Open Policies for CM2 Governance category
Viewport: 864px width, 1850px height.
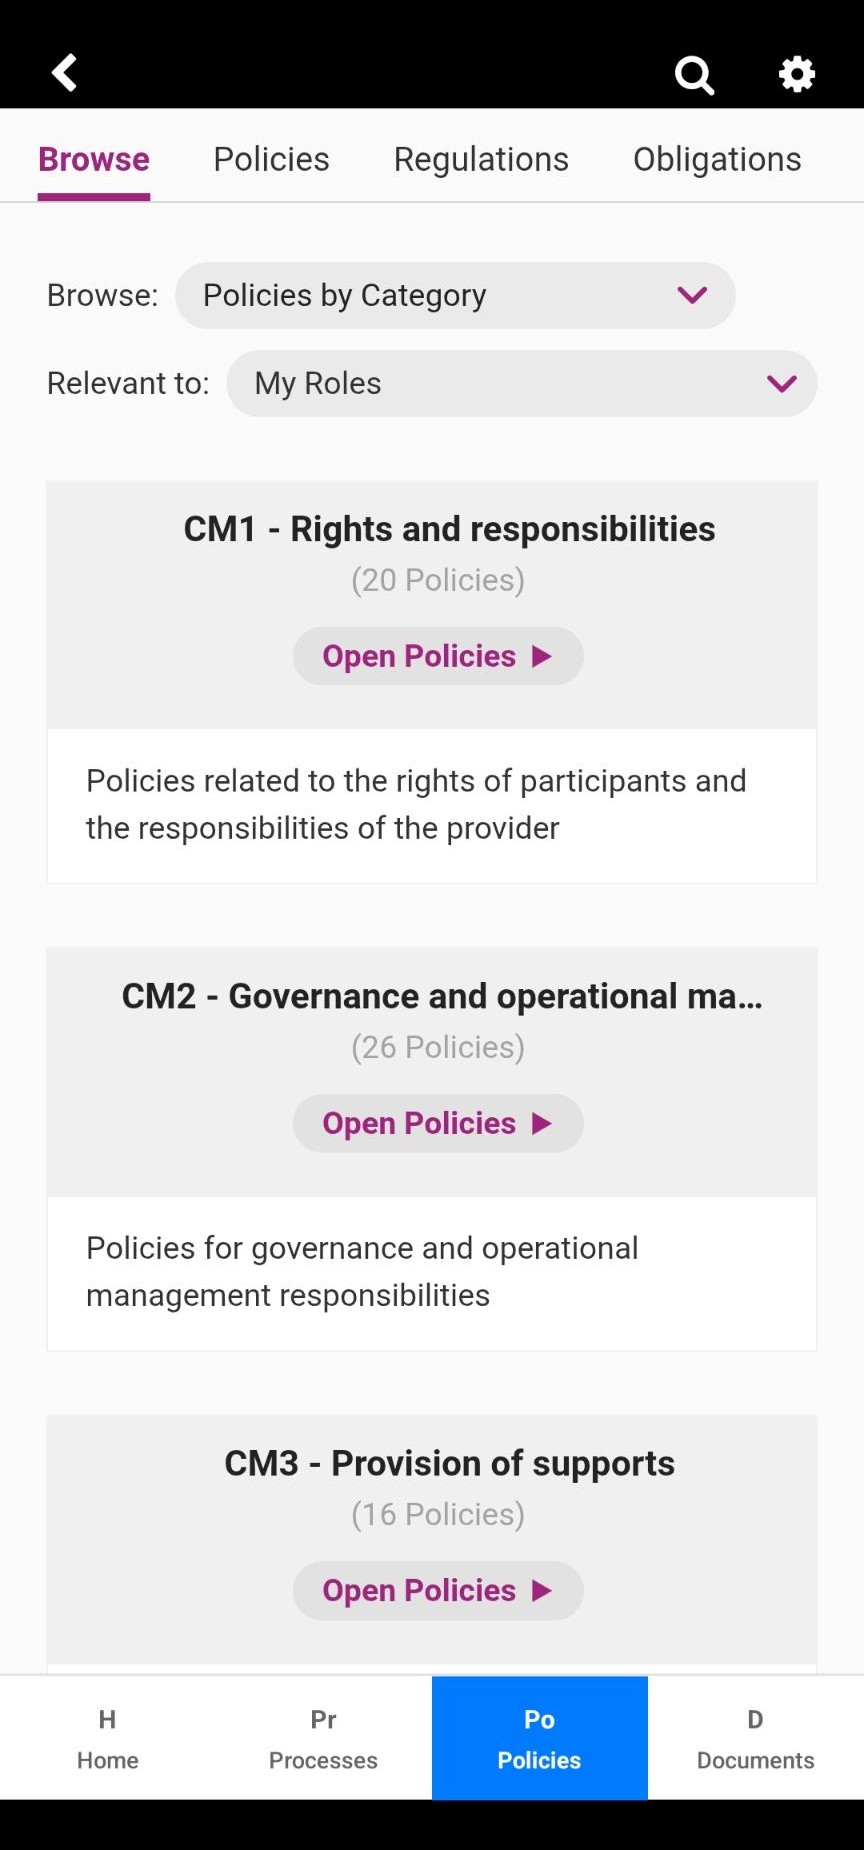[x=438, y=1123]
